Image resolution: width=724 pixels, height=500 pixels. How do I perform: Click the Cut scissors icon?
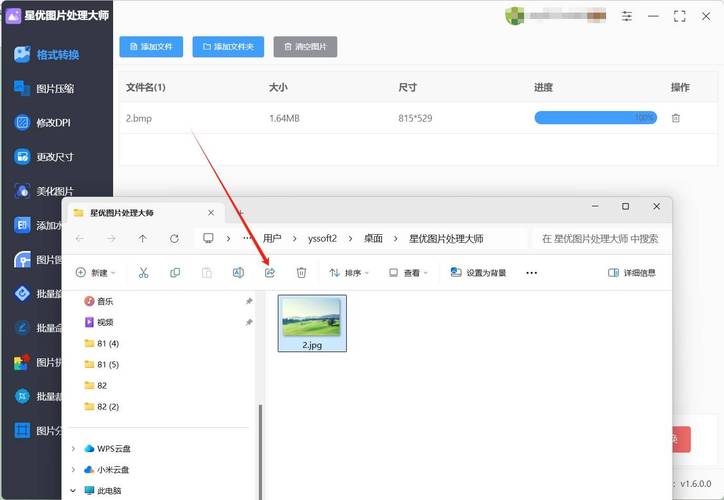pyautogui.click(x=144, y=273)
